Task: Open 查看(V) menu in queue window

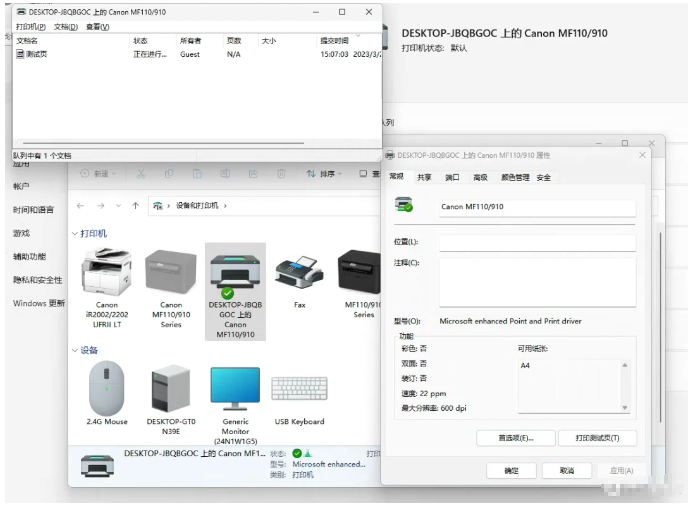Action: tap(98, 27)
